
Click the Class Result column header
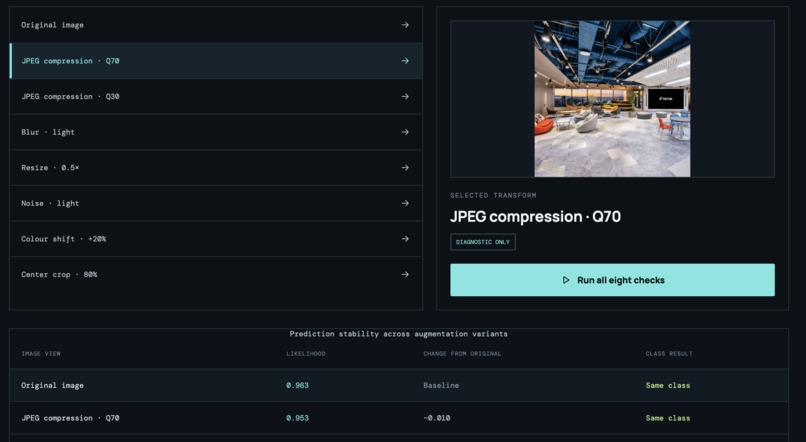tap(669, 354)
